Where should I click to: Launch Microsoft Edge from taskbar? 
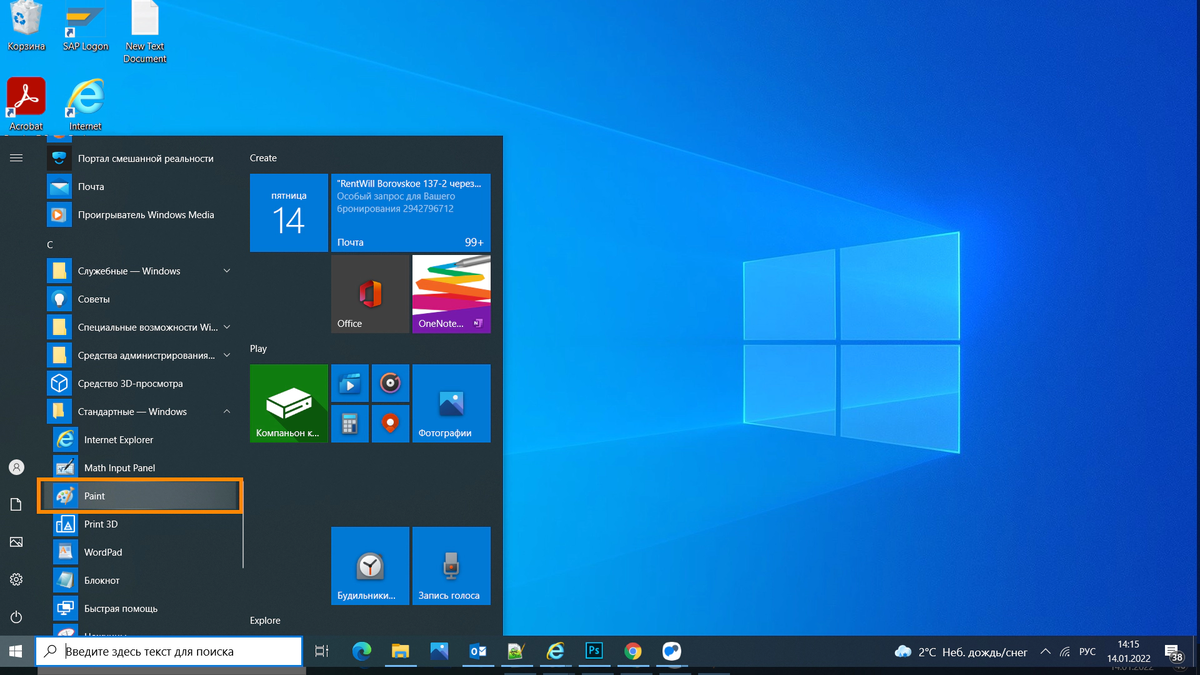tap(362, 652)
